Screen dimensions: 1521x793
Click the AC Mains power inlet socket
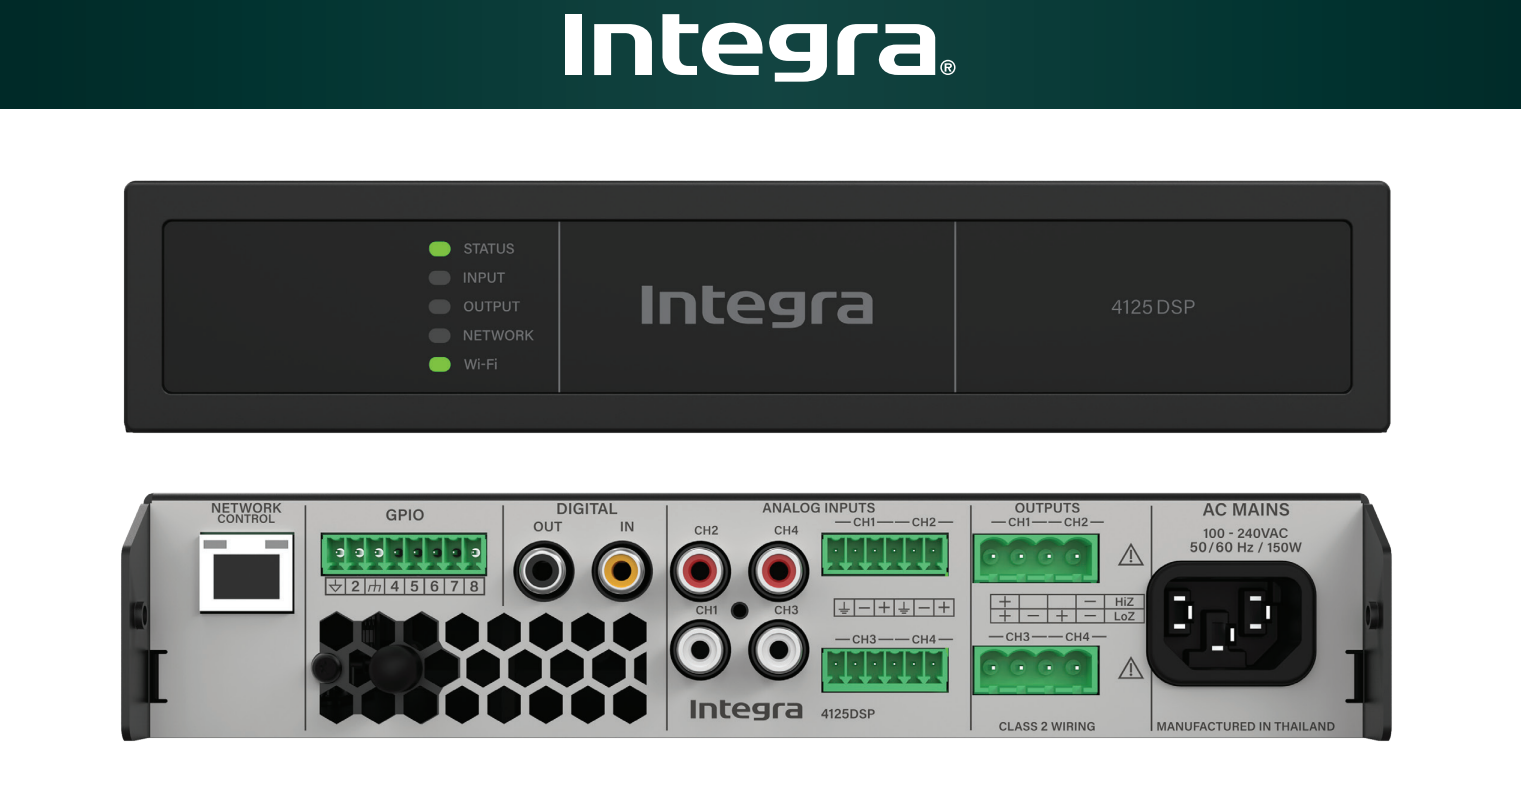[x=1230, y=622]
